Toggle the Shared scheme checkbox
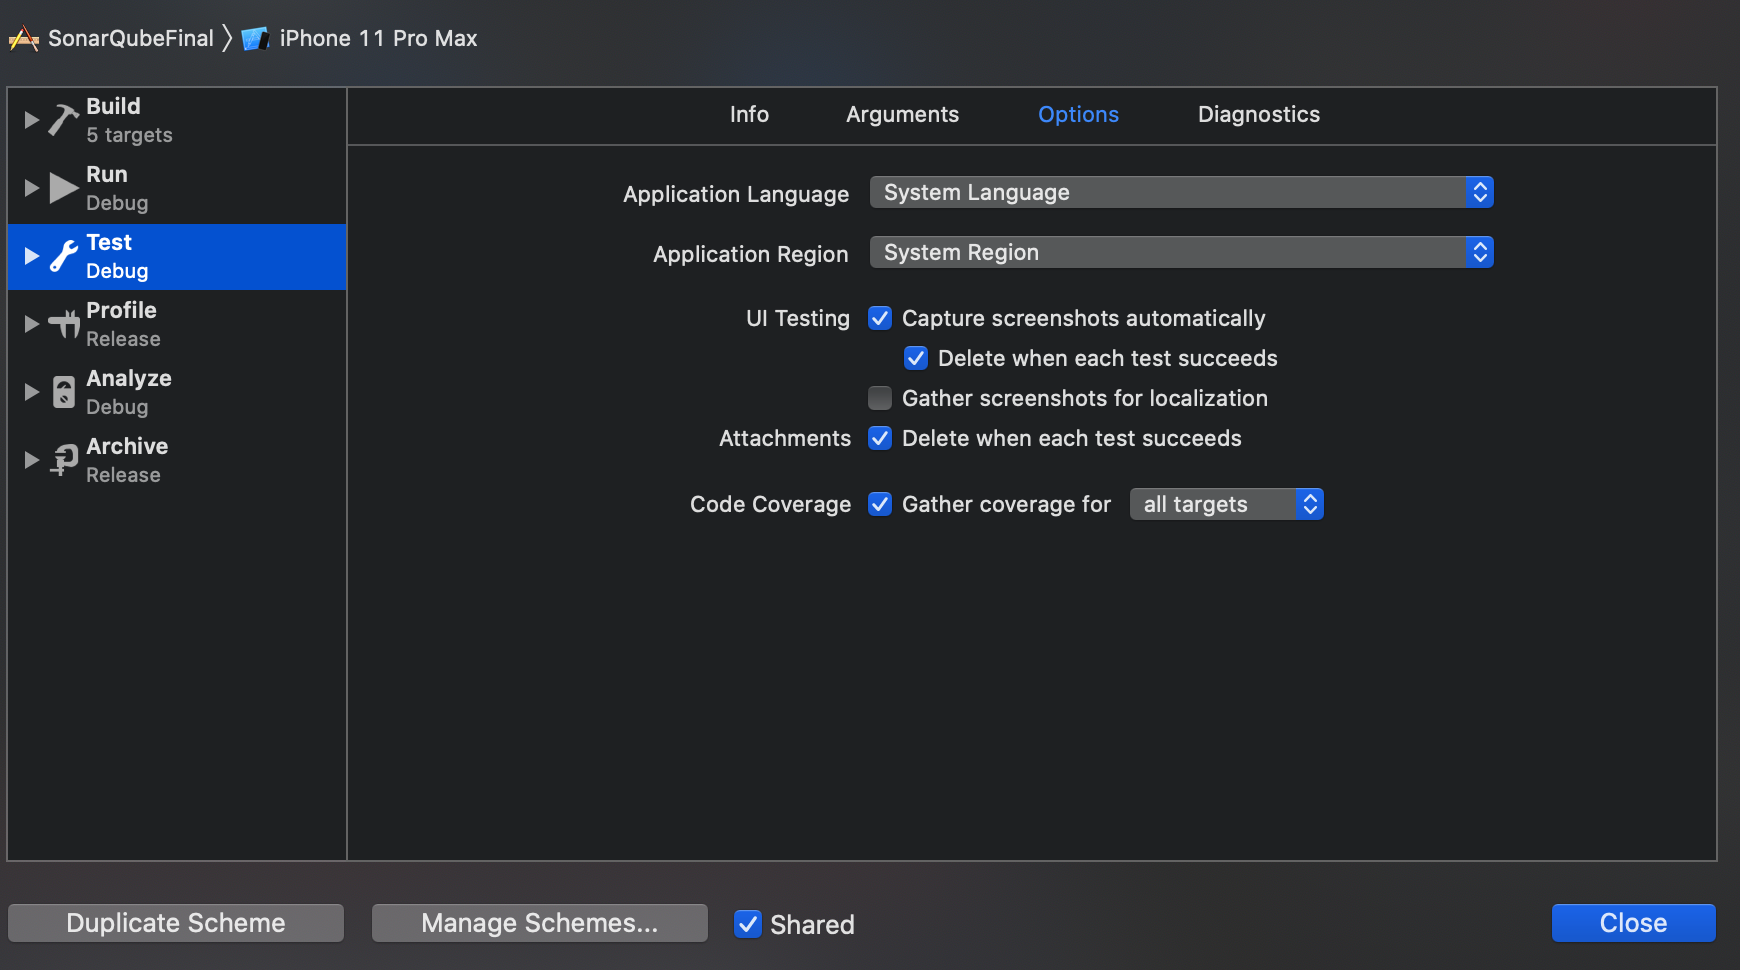This screenshot has width=1740, height=970. click(747, 924)
